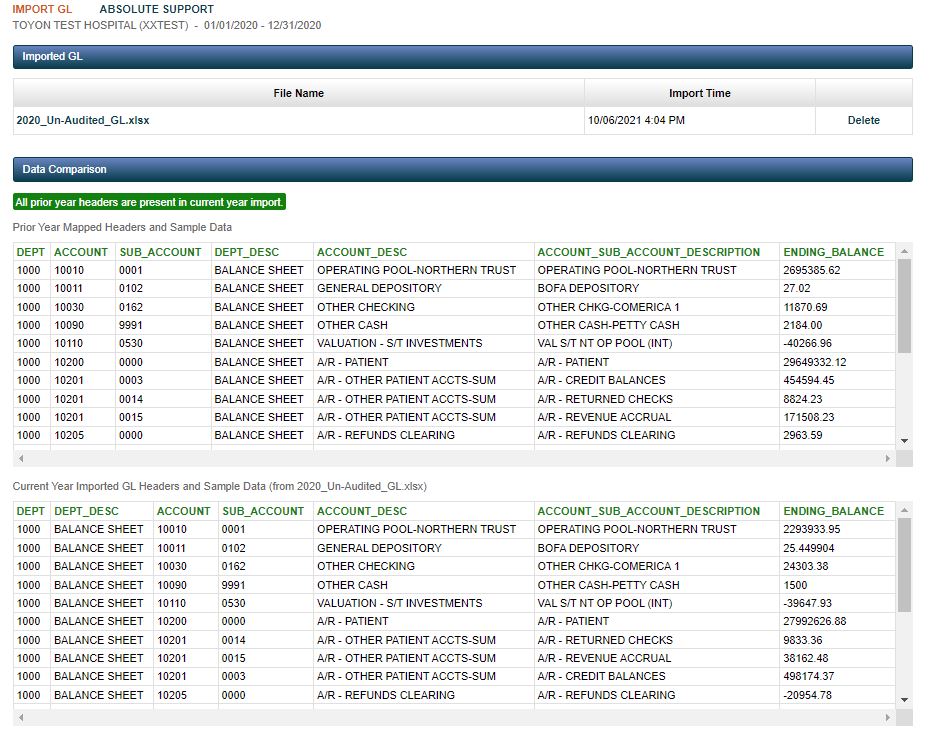Select ENDING_BALANCE header in prior year table
This screenshot has height=738, width=948.
tap(833, 252)
